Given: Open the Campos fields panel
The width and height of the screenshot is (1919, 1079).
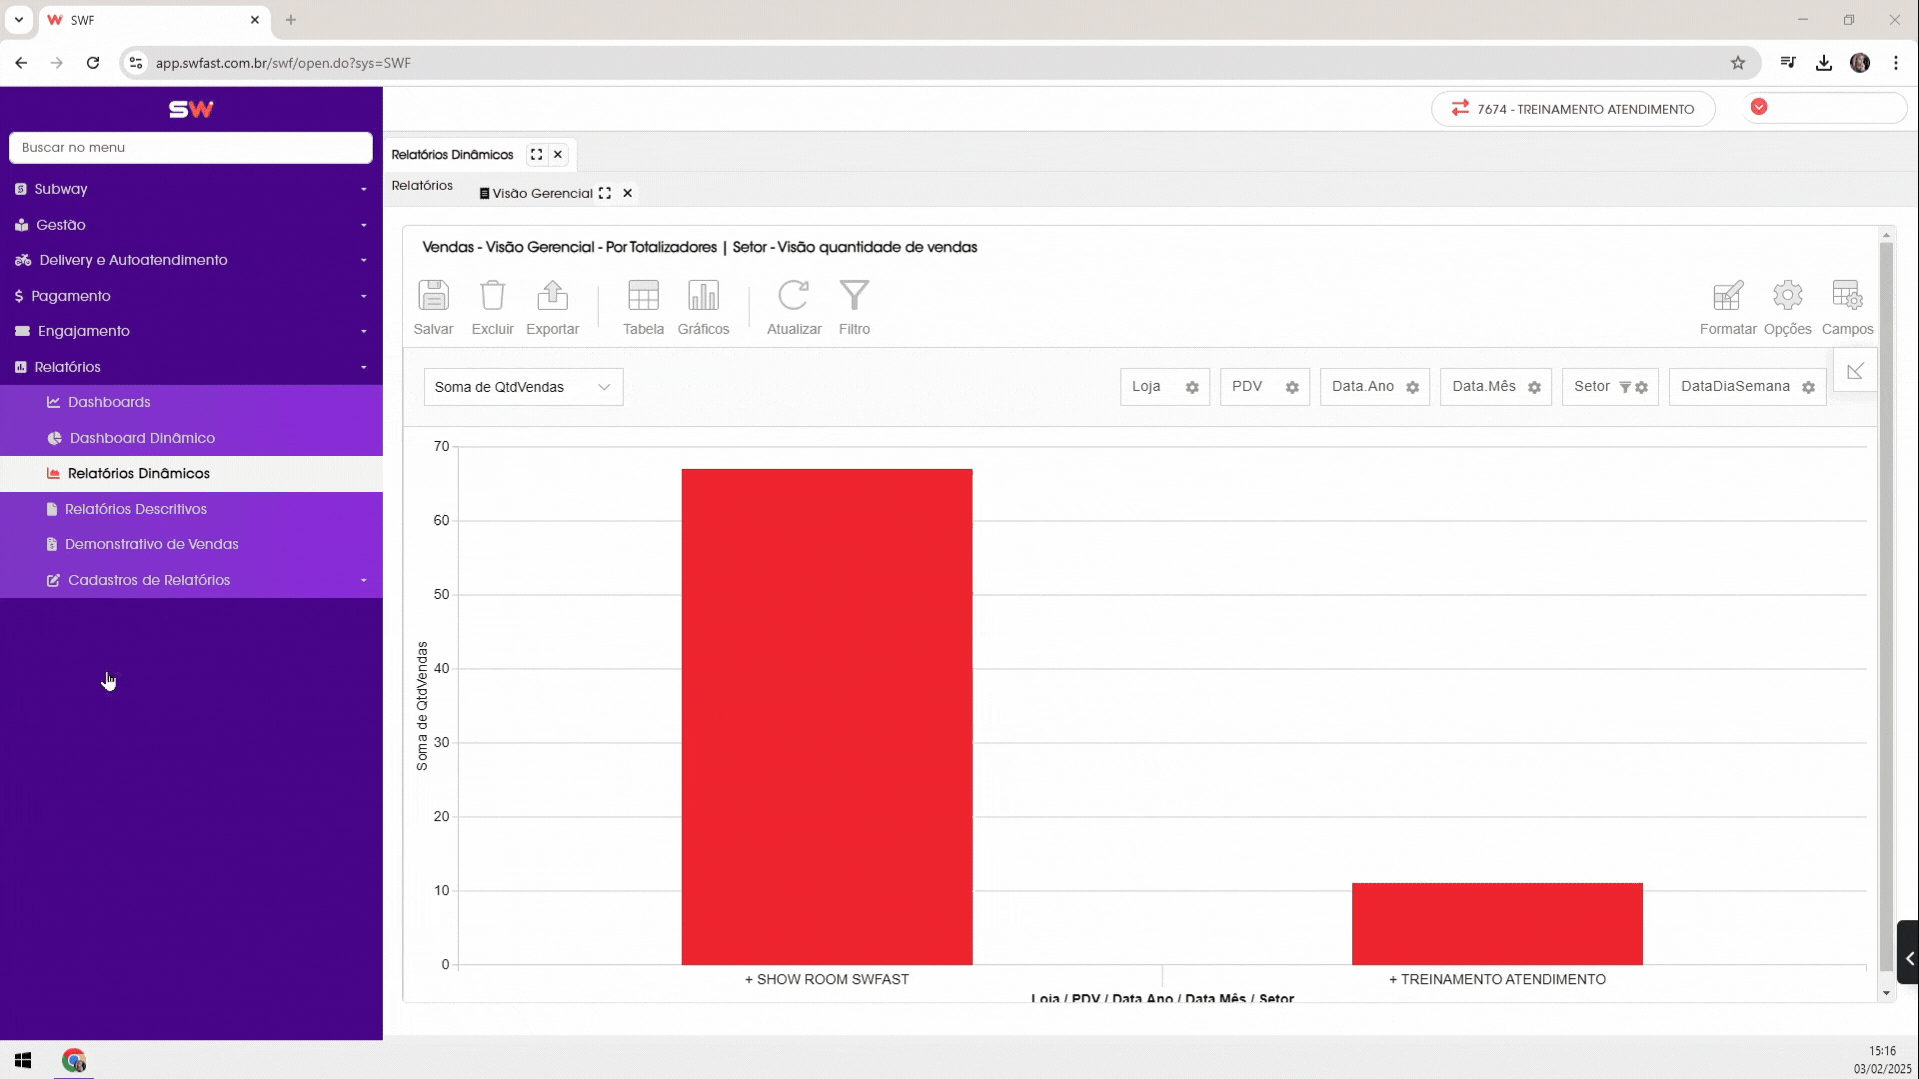Looking at the screenshot, I should (x=1847, y=306).
